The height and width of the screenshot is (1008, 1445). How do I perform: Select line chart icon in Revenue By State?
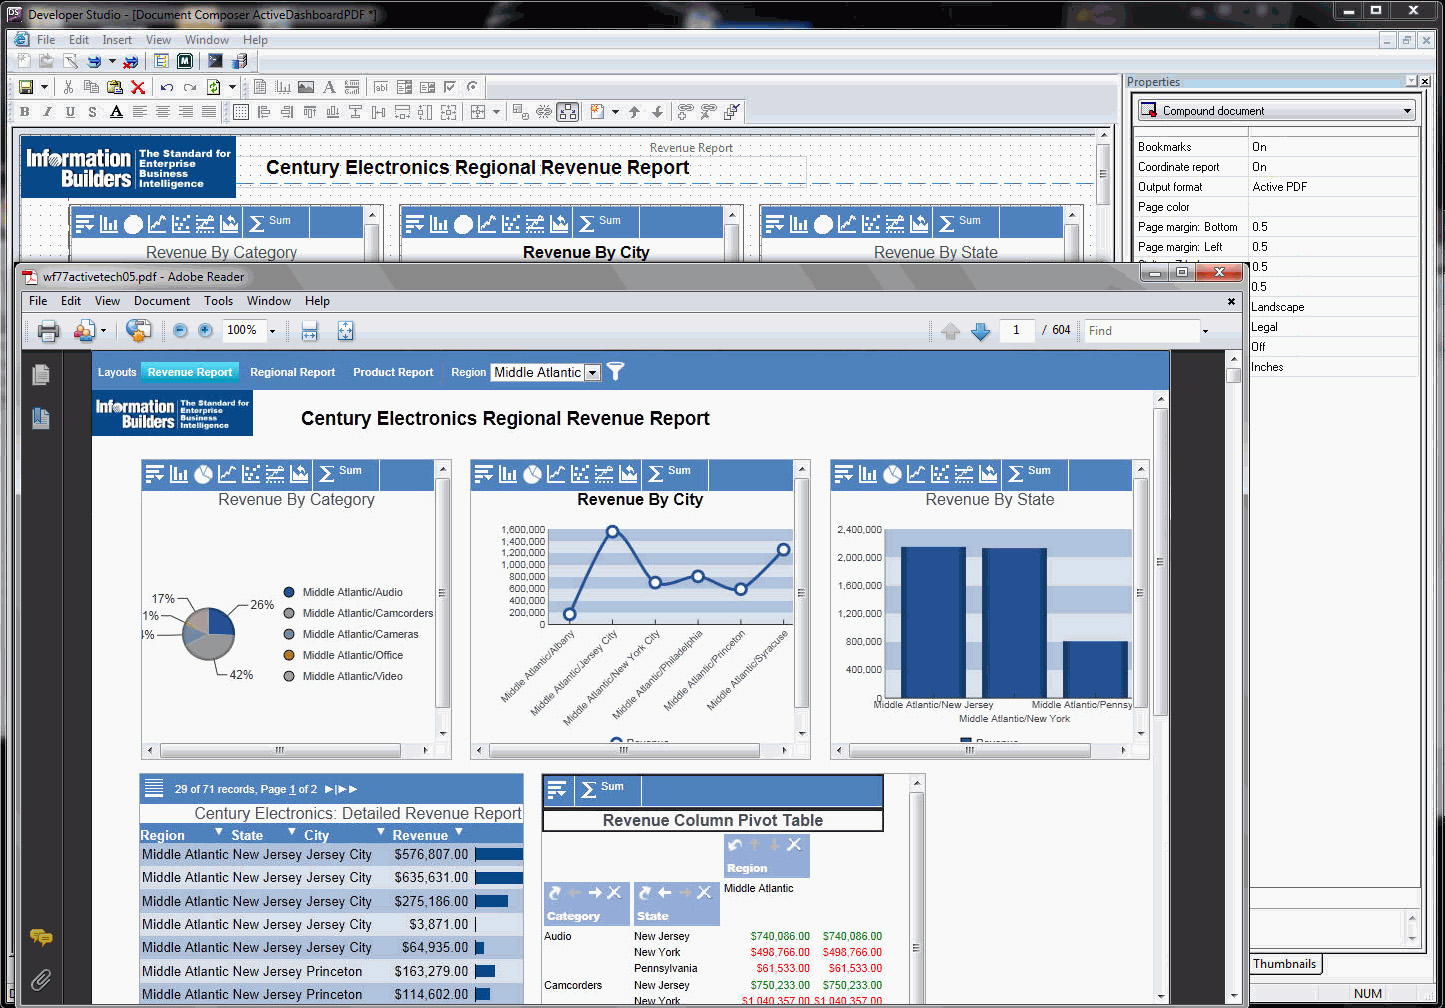[916, 474]
